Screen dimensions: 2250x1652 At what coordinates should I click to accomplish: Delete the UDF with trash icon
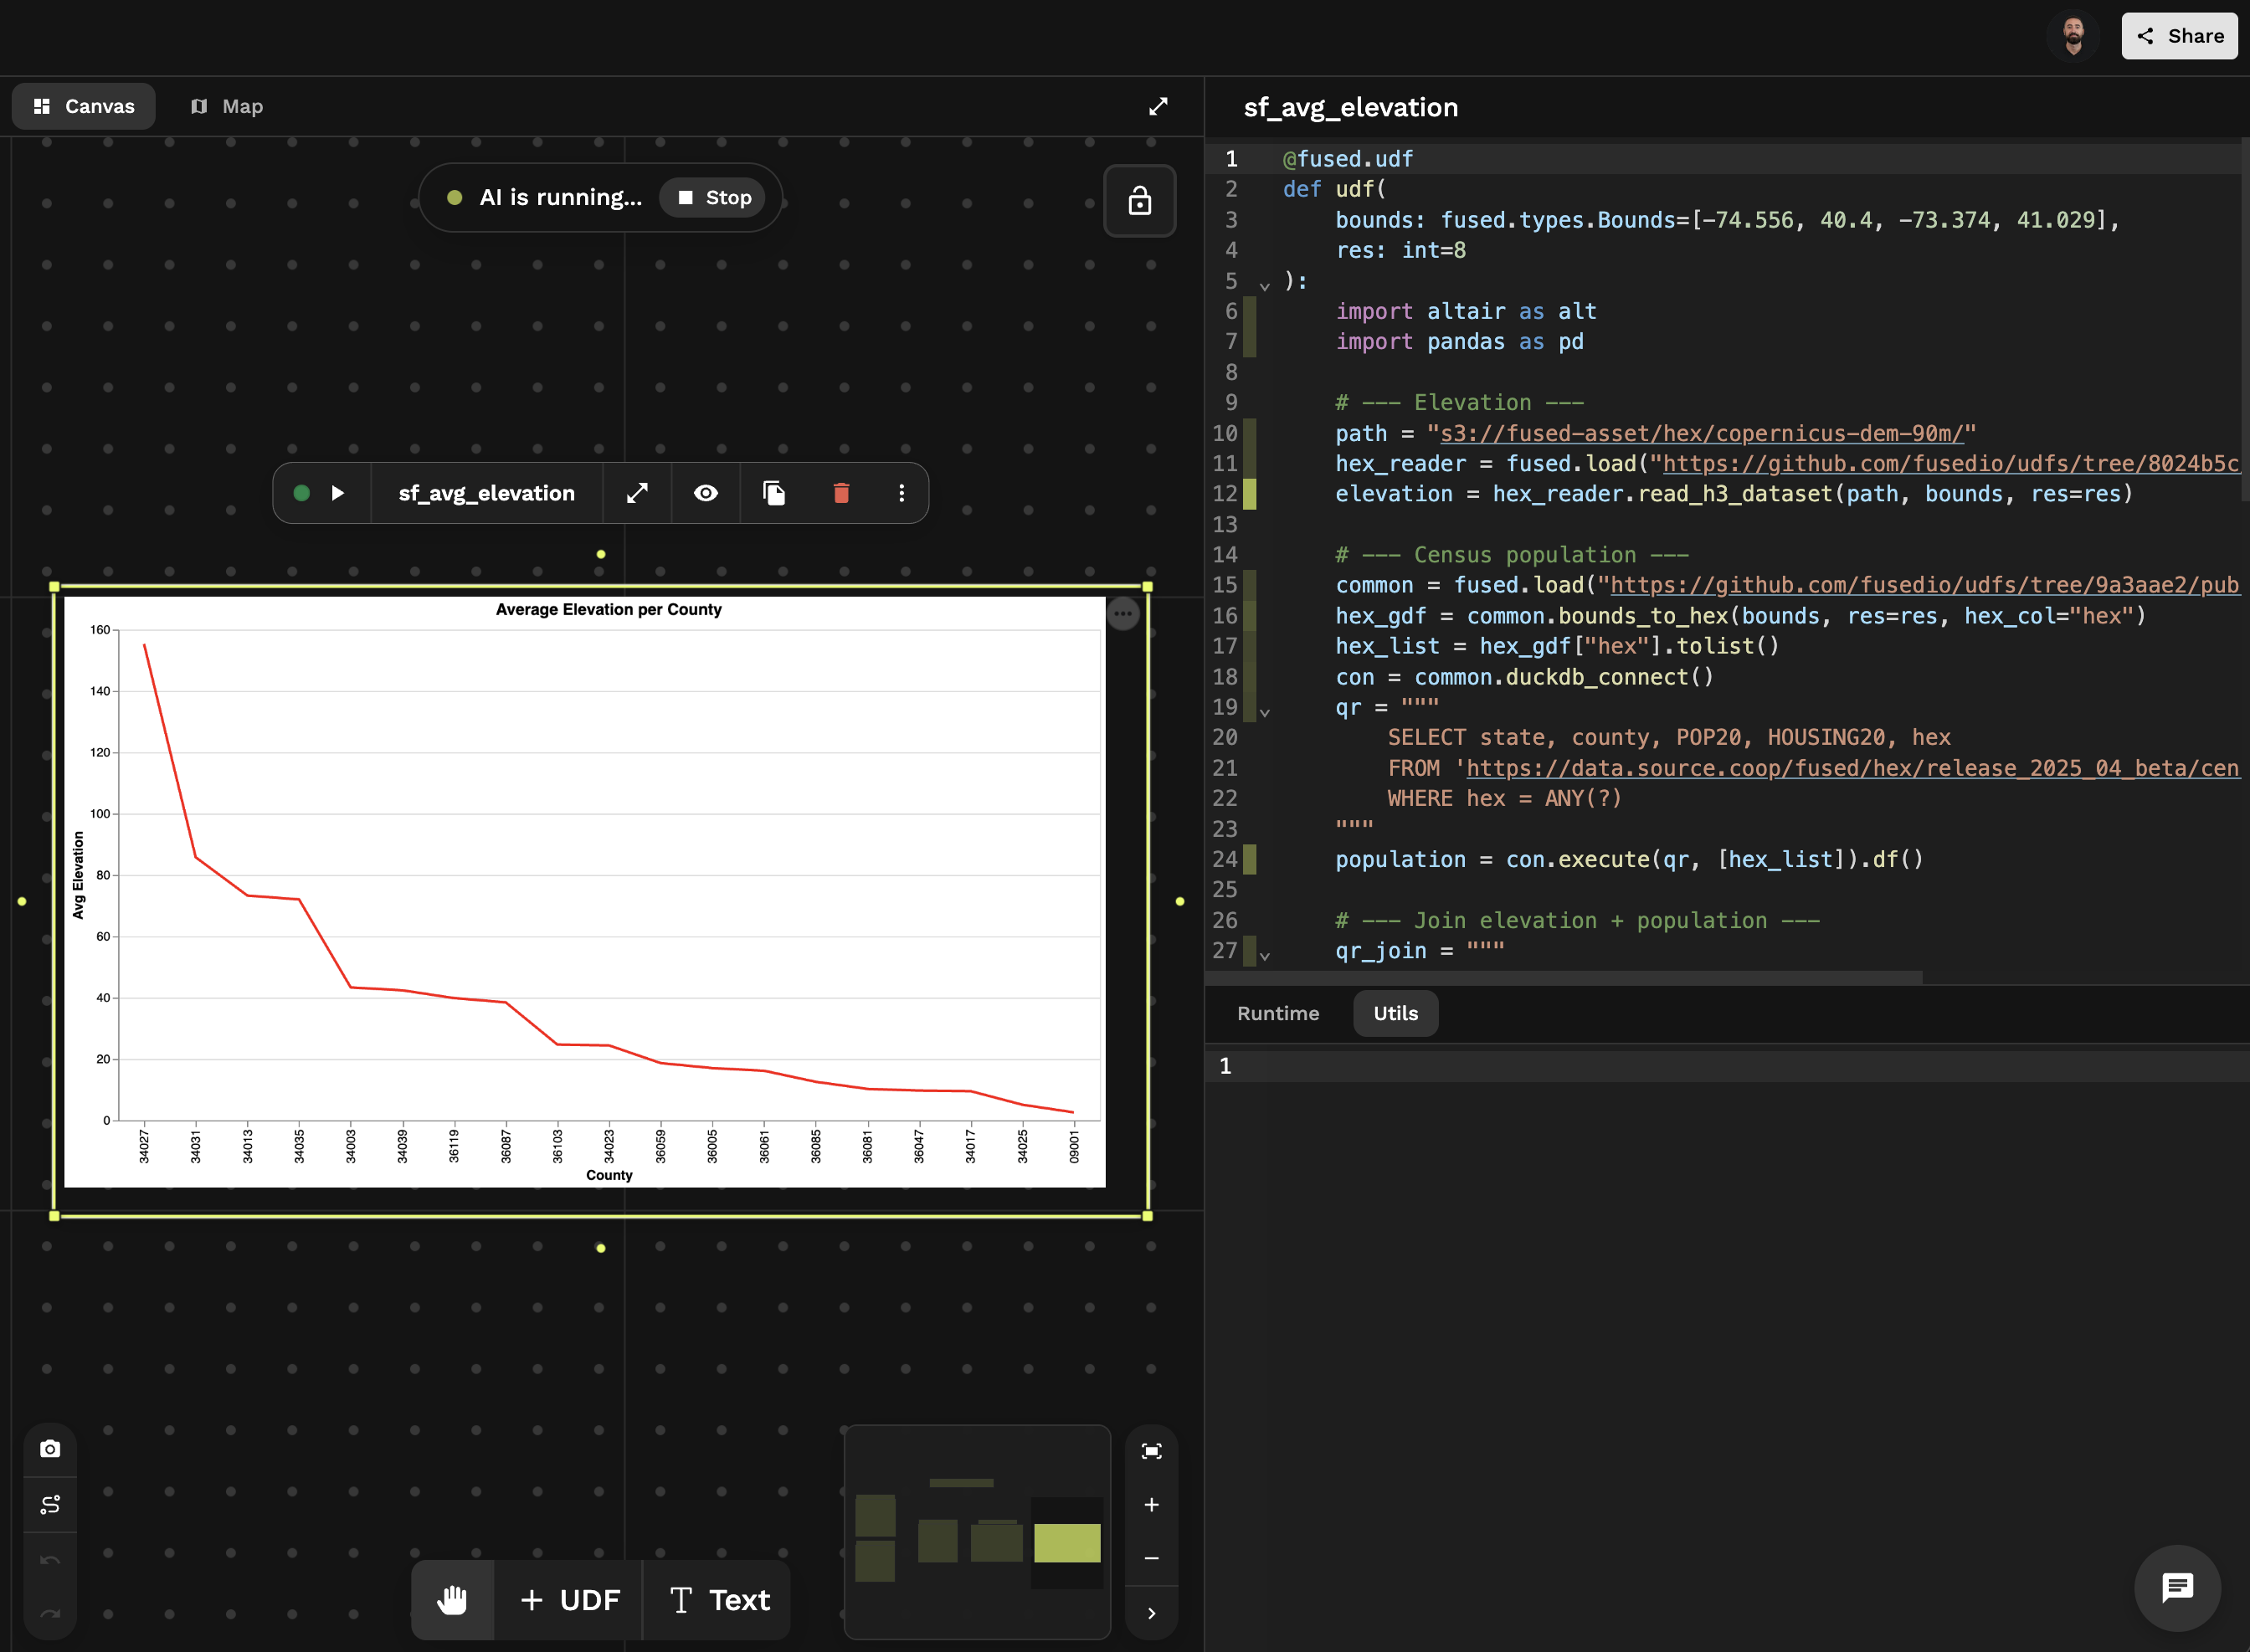[x=841, y=493]
